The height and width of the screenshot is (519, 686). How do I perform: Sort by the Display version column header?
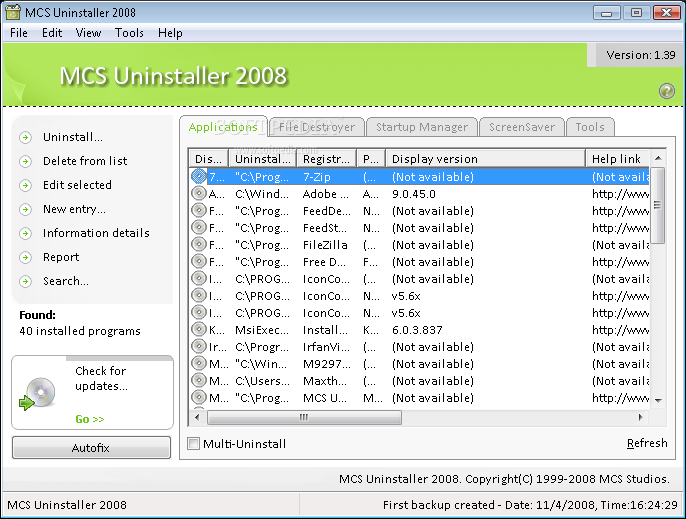[x=486, y=159]
